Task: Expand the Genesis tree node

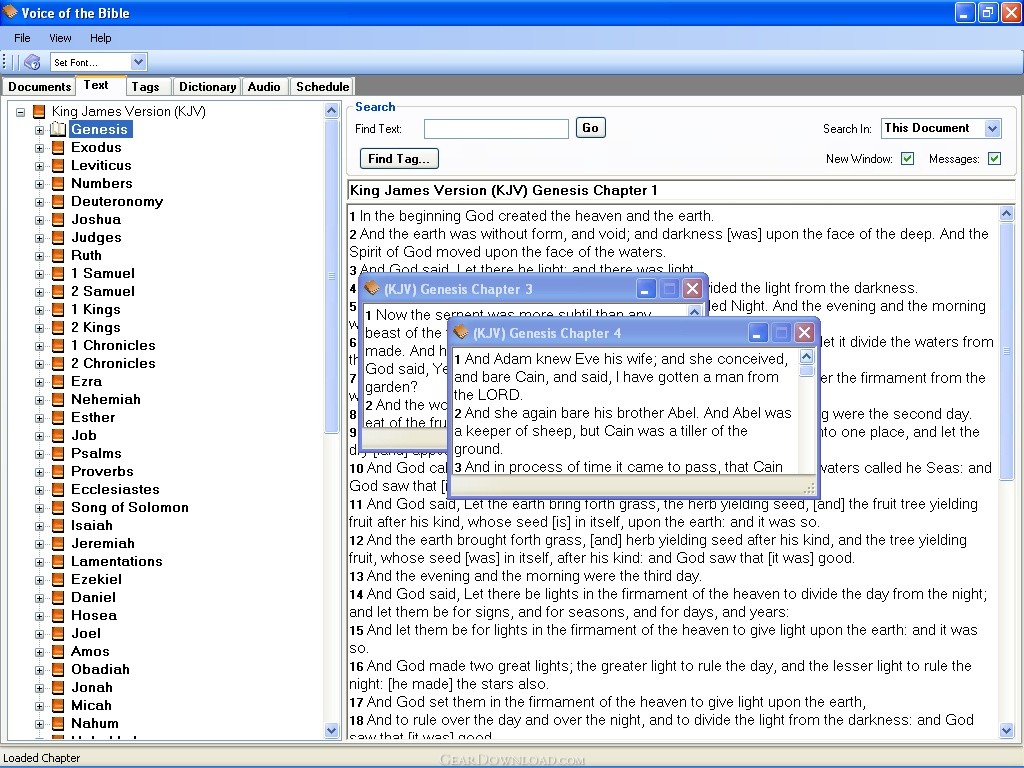Action: pyautogui.click(x=40, y=130)
